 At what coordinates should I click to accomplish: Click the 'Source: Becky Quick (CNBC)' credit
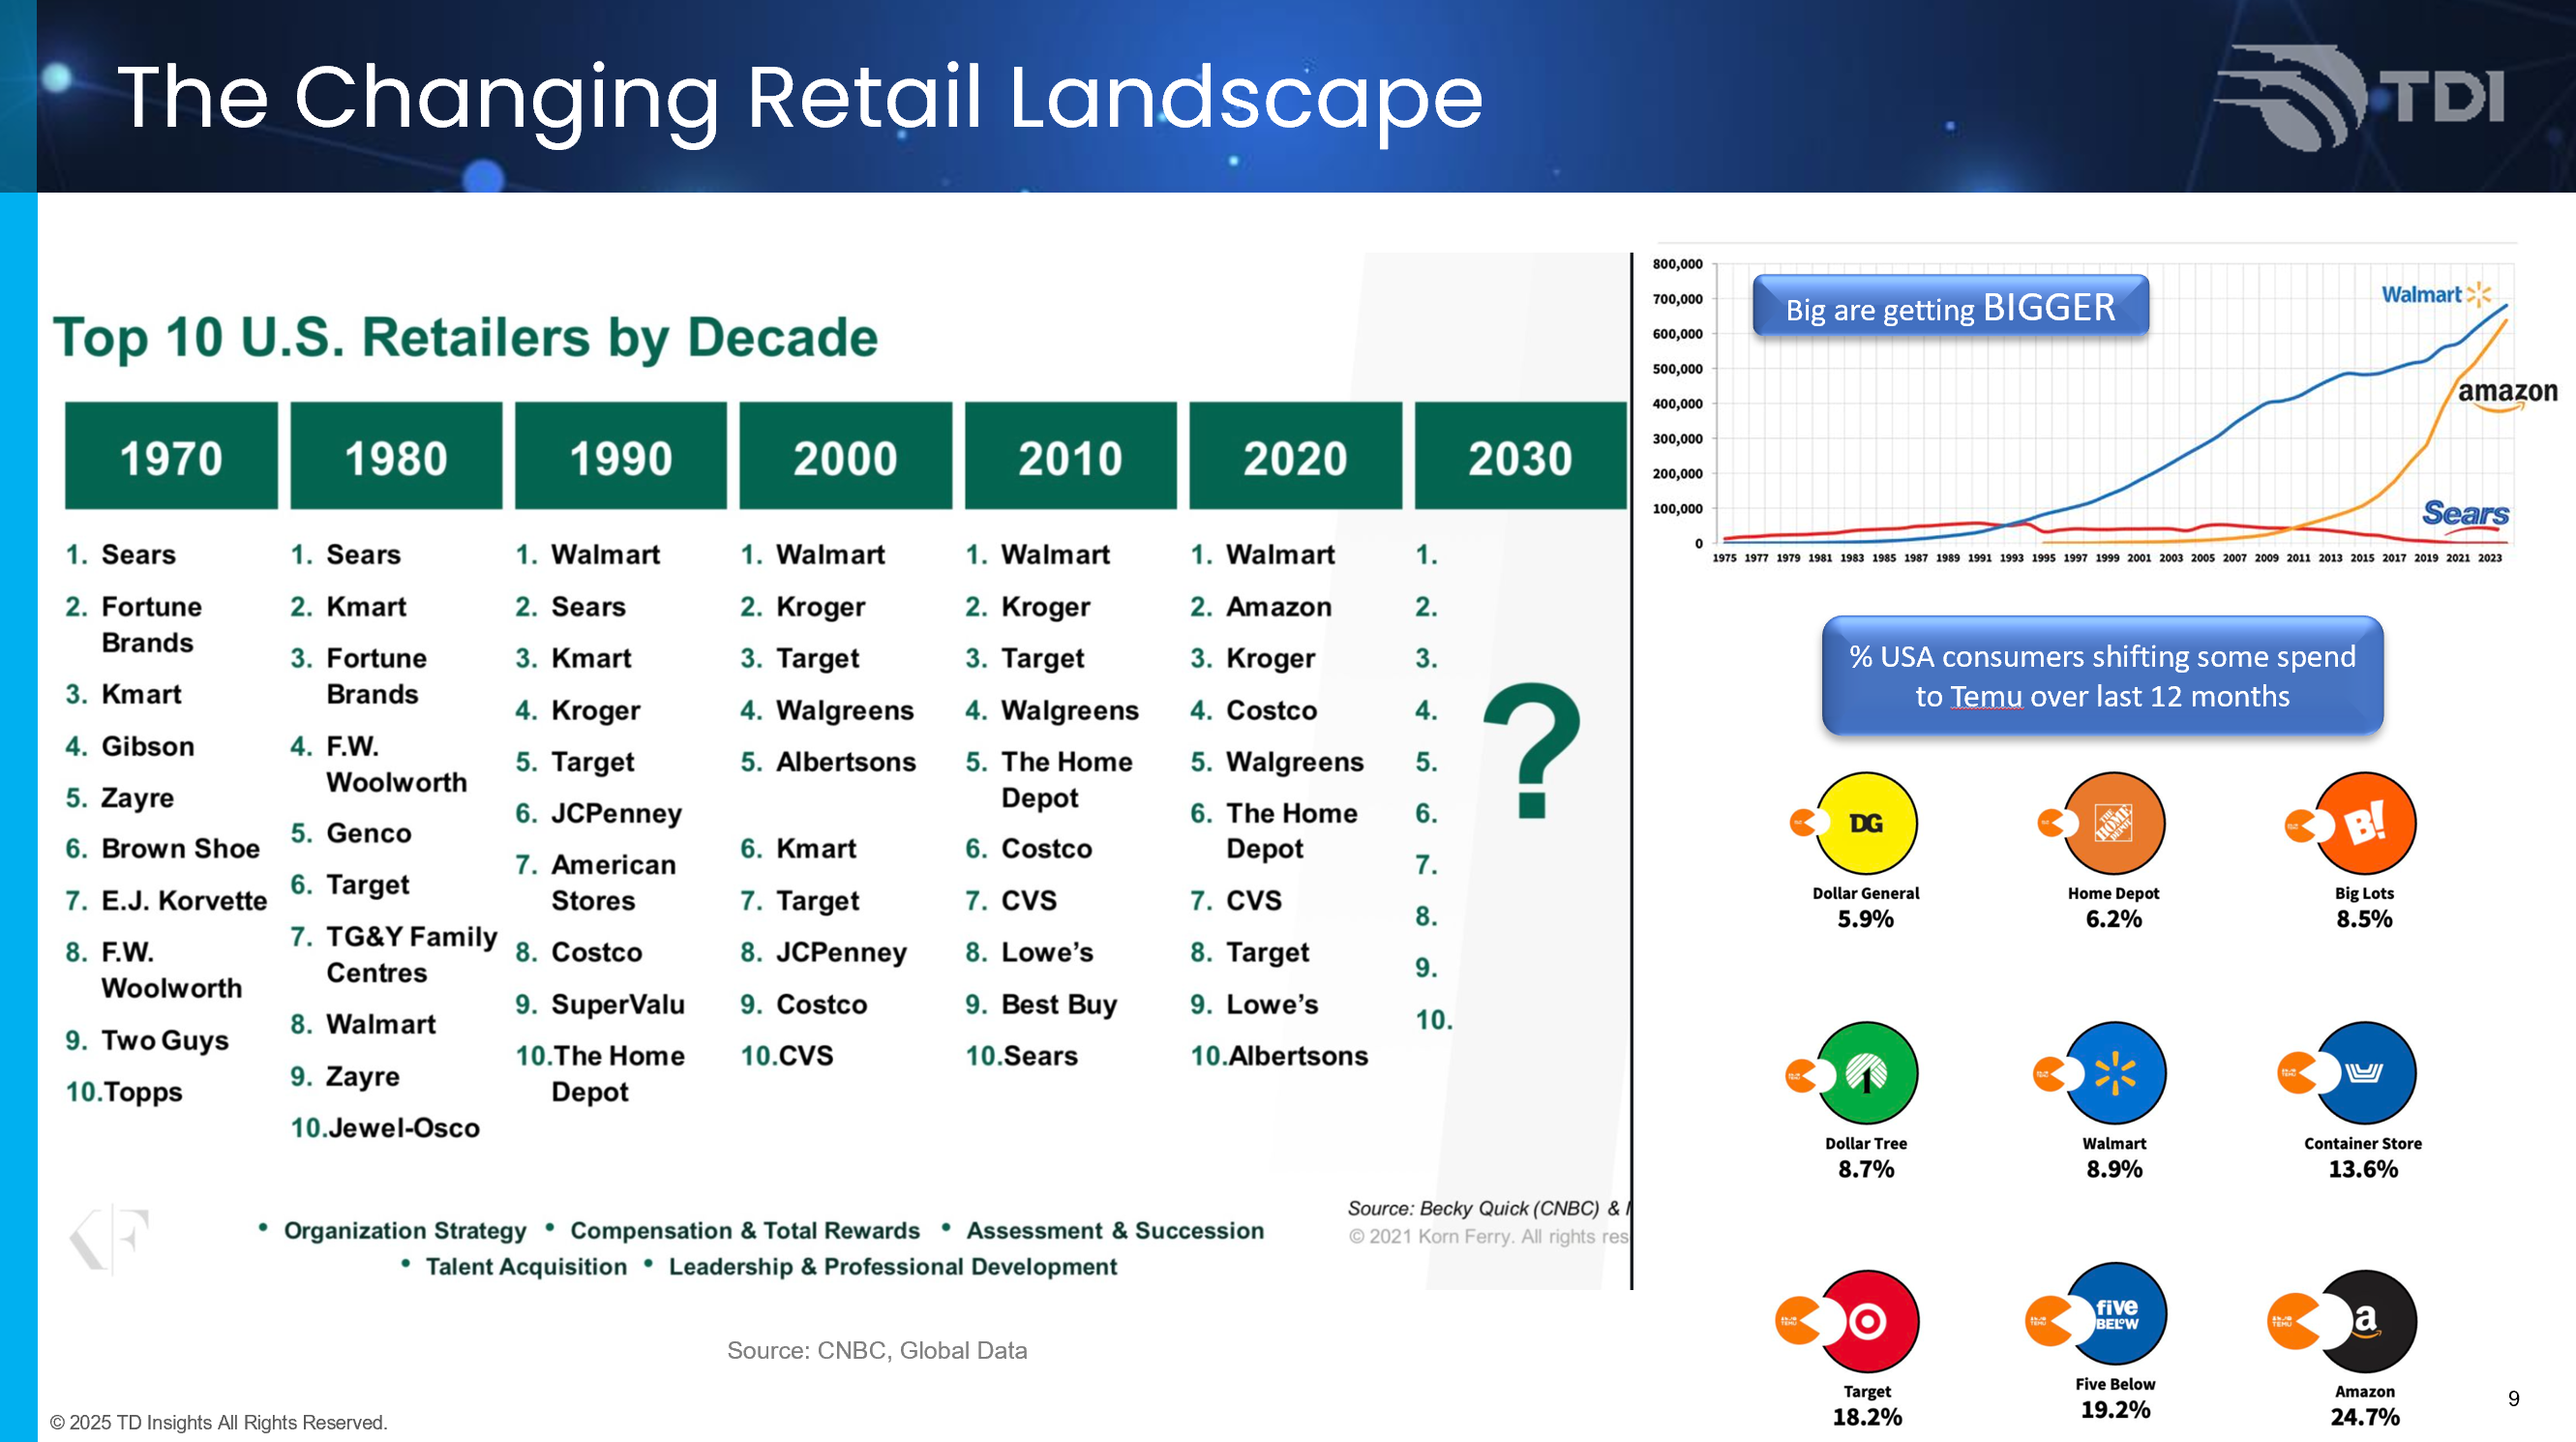[x=1488, y=1209]
